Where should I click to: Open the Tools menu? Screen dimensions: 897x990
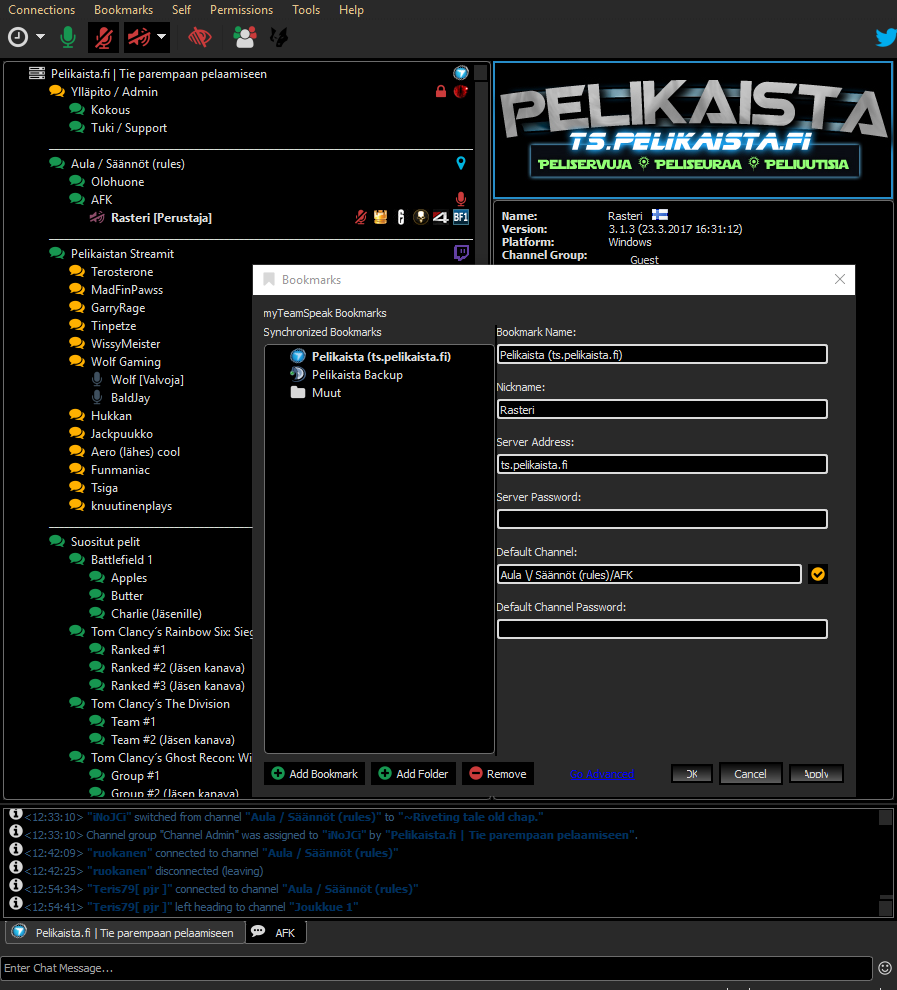click(306, 10)
